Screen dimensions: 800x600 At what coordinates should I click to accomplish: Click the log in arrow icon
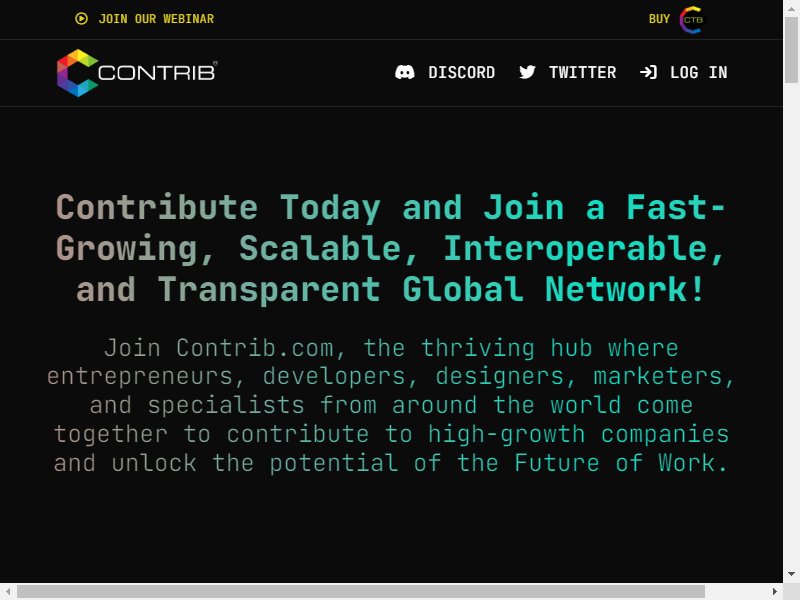pos(648,72)
